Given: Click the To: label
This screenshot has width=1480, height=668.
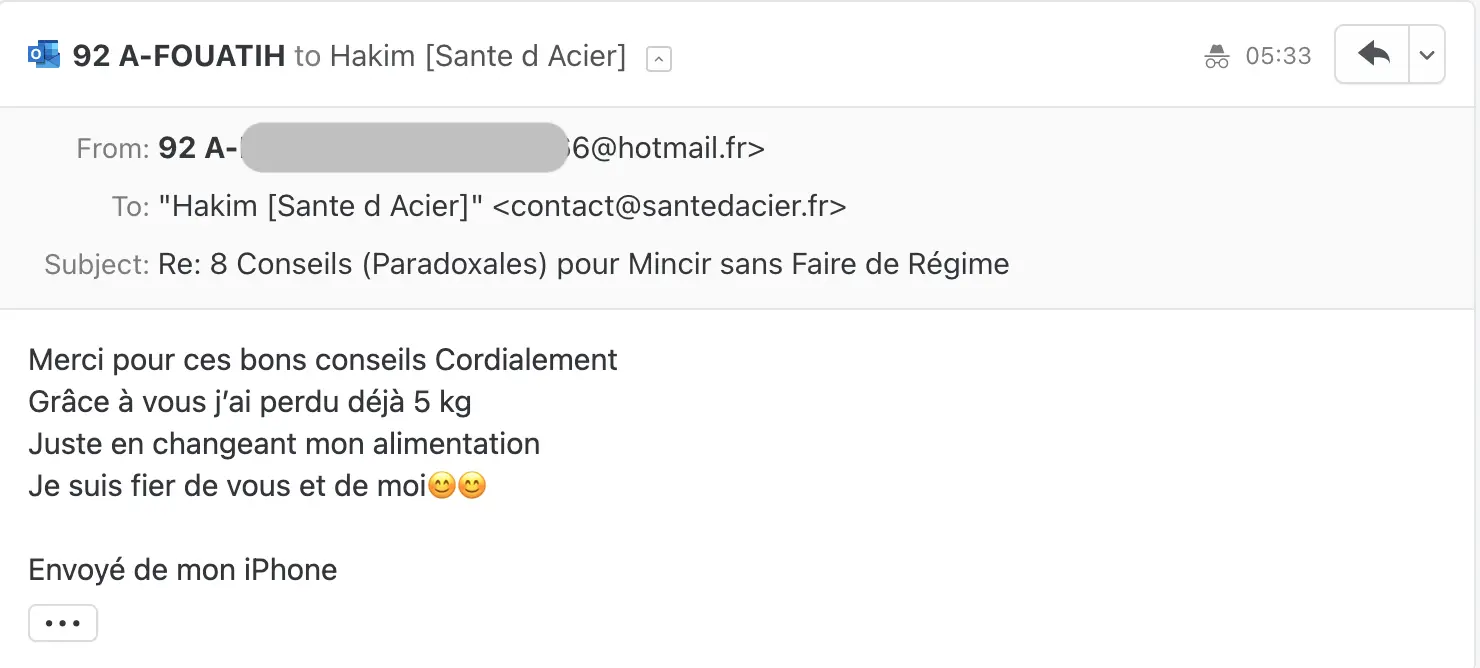Looking at the screenshot, I should (x=130, y=207).
